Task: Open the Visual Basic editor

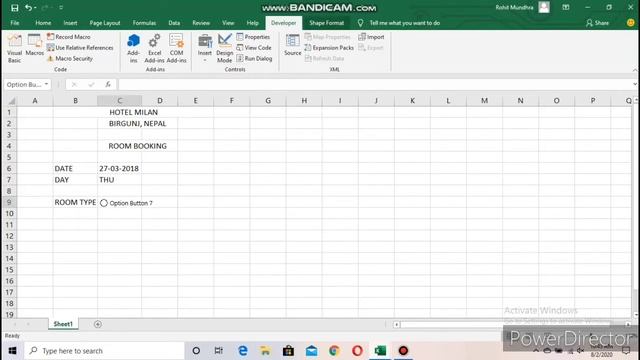Action: tap(14, 49)
